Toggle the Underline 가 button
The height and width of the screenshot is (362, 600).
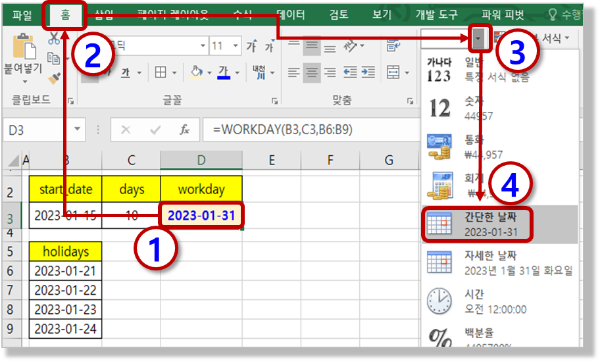(x=126, y=72)
